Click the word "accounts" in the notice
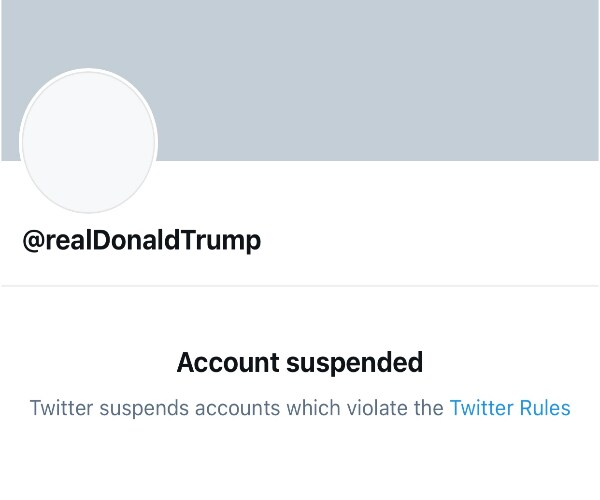 tap(223, 408)
